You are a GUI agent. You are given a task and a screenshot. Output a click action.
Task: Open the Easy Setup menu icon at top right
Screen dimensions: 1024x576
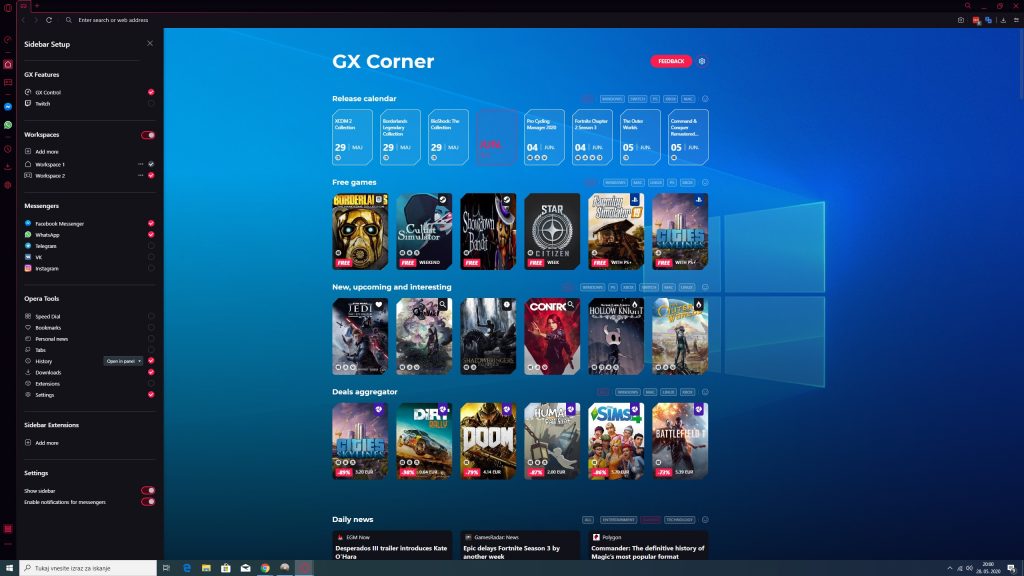[1016, 20]
